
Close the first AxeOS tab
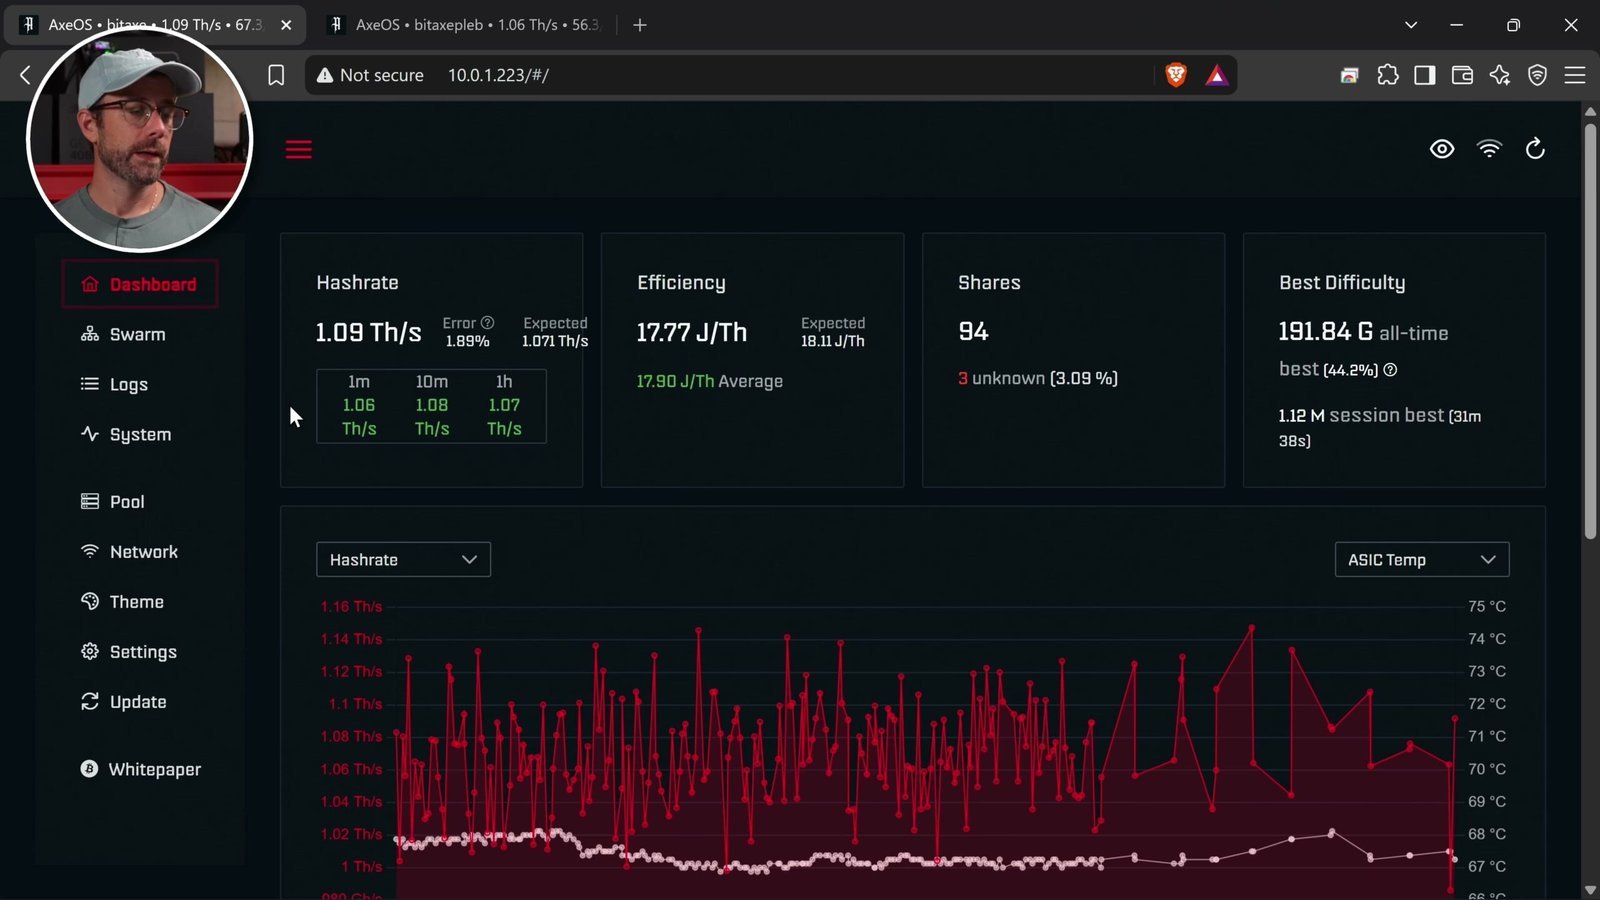[286, 25]
